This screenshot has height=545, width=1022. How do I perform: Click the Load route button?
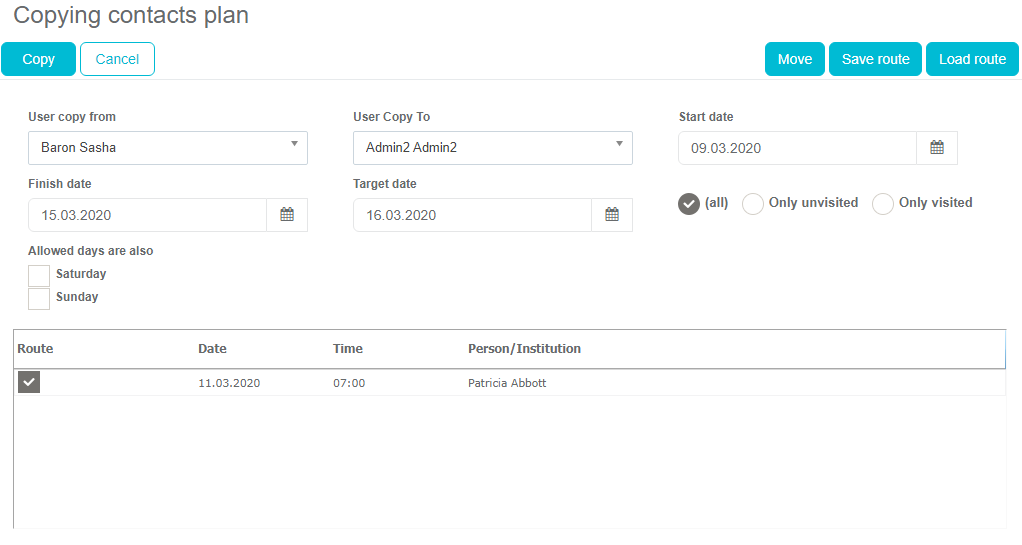pyautogui.click(x=972, y=59)
